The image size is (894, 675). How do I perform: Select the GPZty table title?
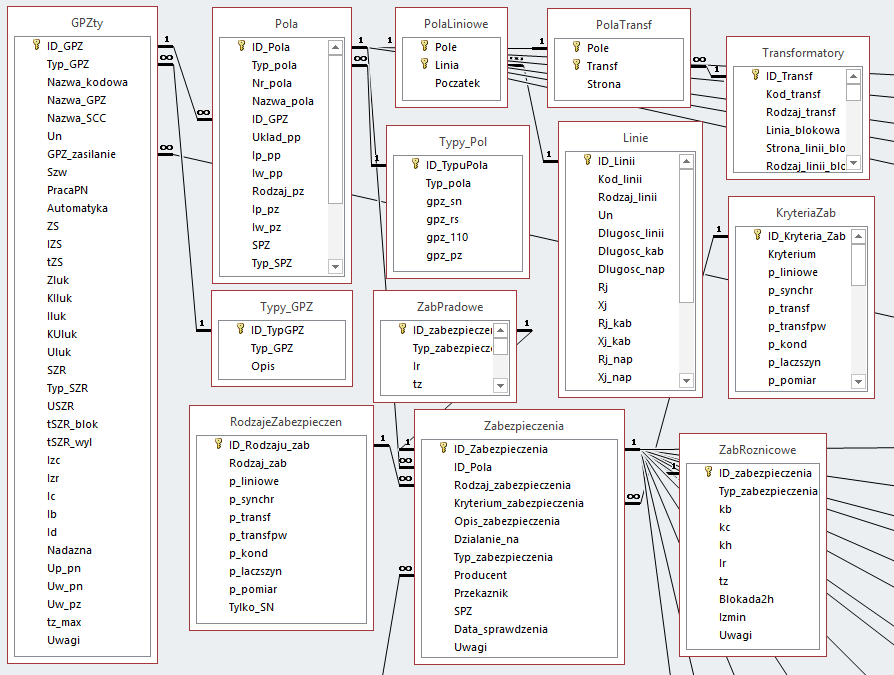tap(87, 23)
